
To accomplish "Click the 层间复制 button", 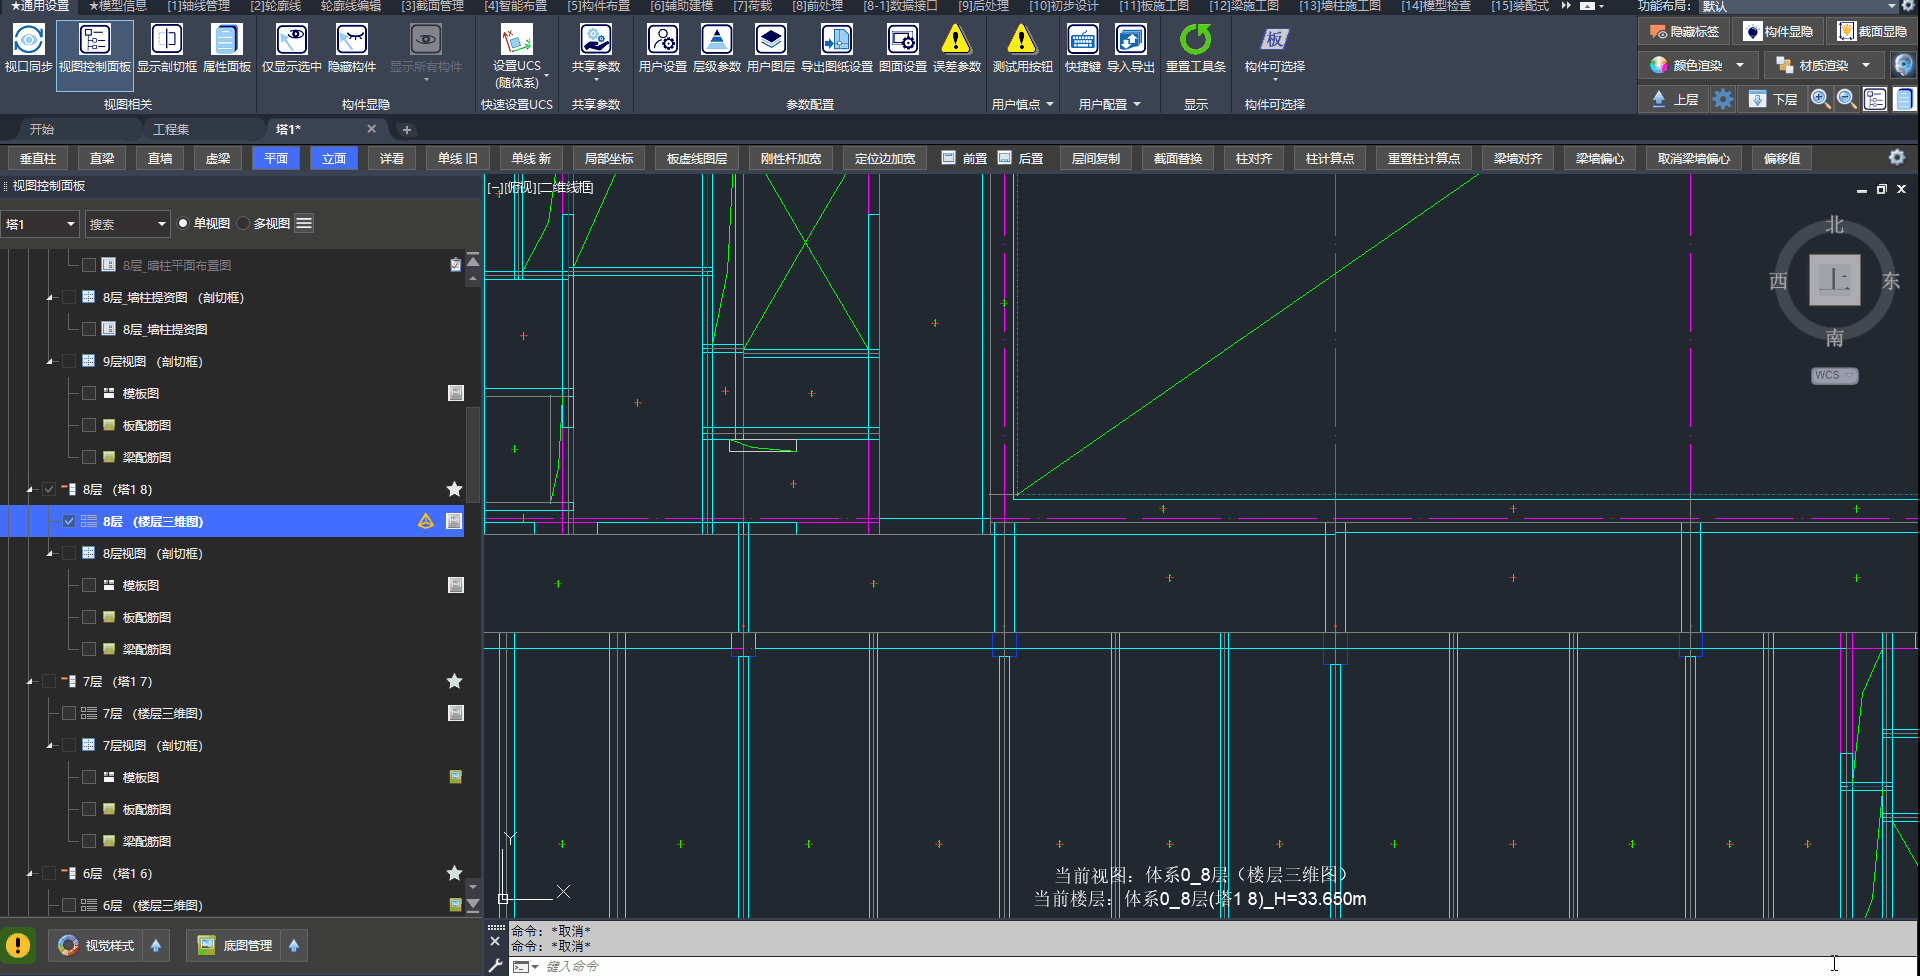I will tap(1095, 158).
